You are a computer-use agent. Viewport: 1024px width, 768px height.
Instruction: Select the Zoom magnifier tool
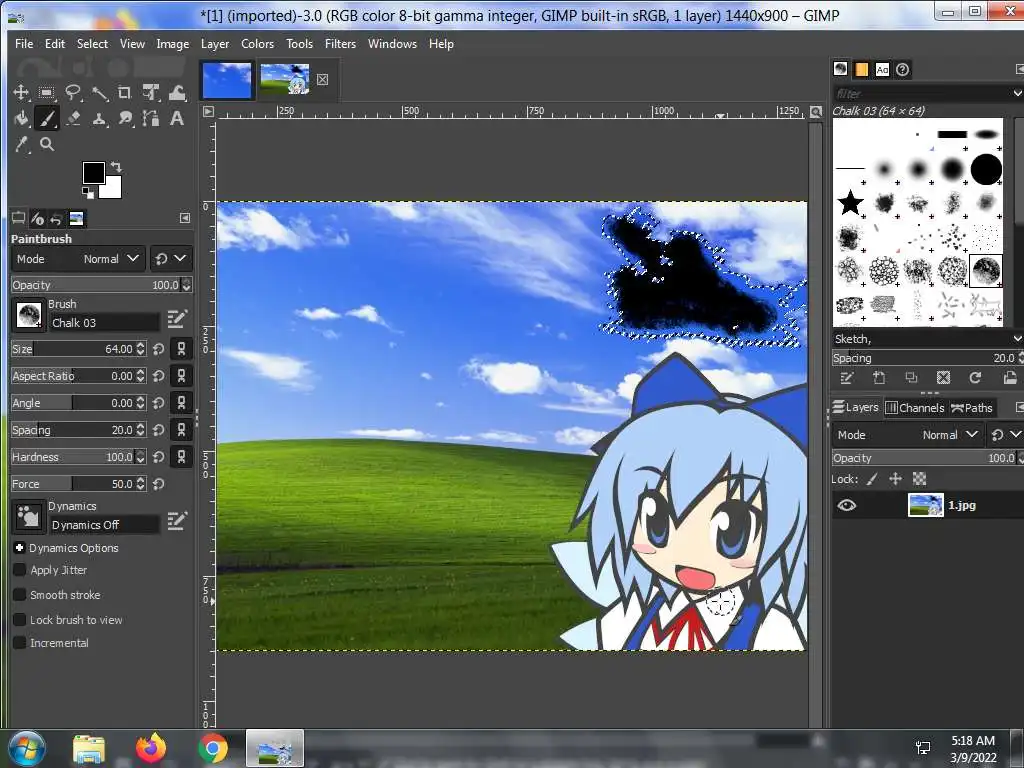point(46,144)
